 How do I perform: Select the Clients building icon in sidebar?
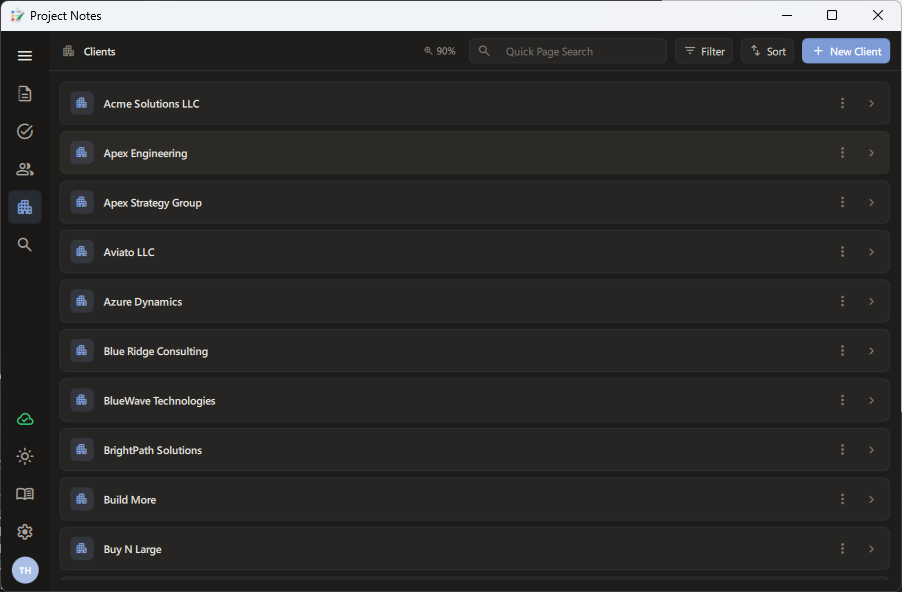coord(25,207)
